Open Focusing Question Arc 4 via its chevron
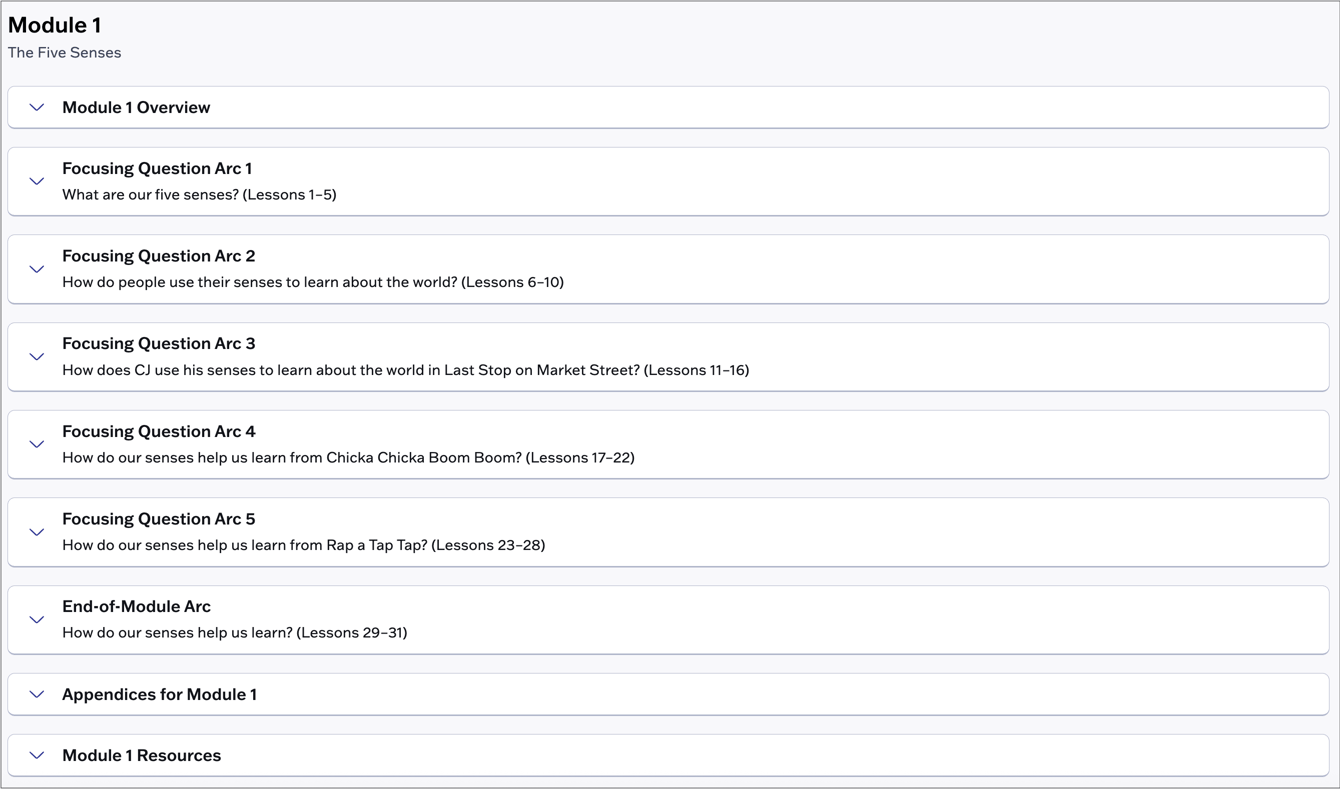 click(x=37, y=444)
